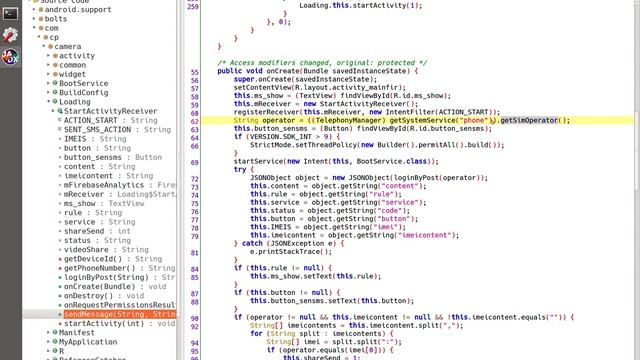Open the MyApplication class
This screenshot has width=640, height=360.
pos(88,342)
